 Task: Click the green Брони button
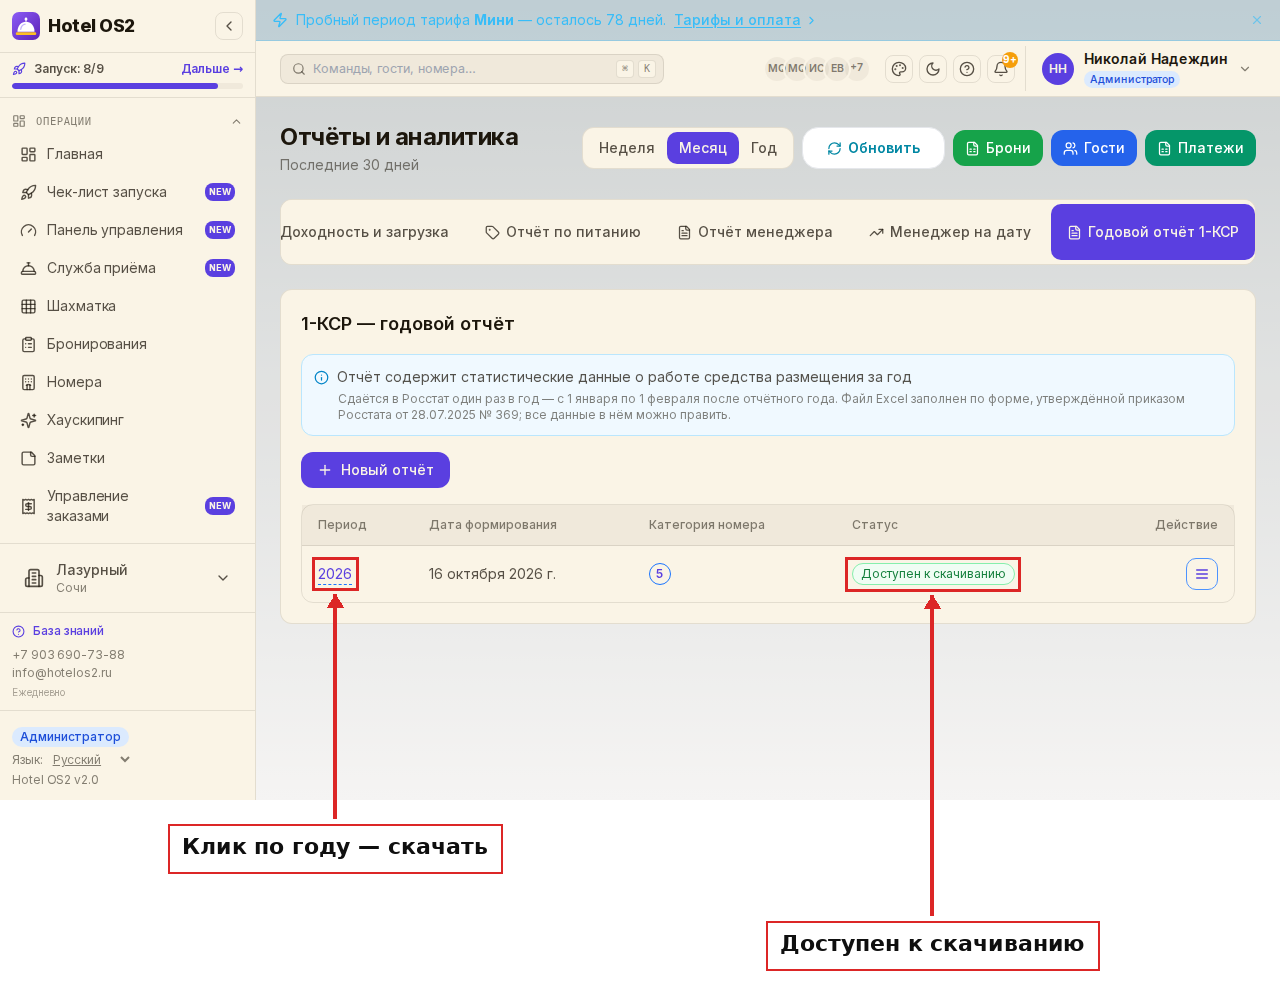[x=998, y=148]
